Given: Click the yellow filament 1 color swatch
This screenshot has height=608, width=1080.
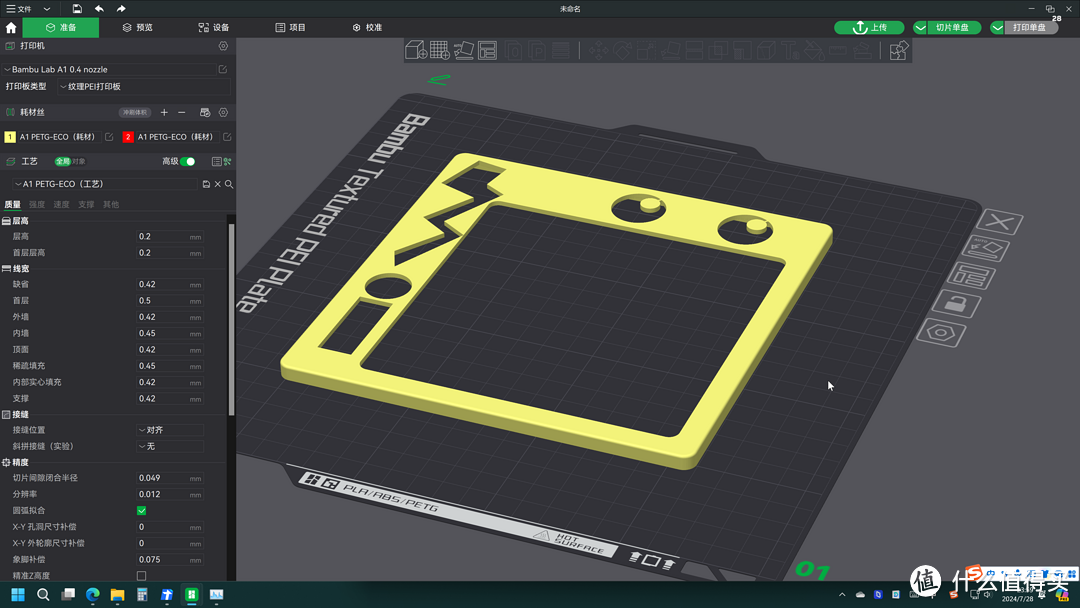Looking at the screenshot, I should pyautogui.click(x=10, y=137).
